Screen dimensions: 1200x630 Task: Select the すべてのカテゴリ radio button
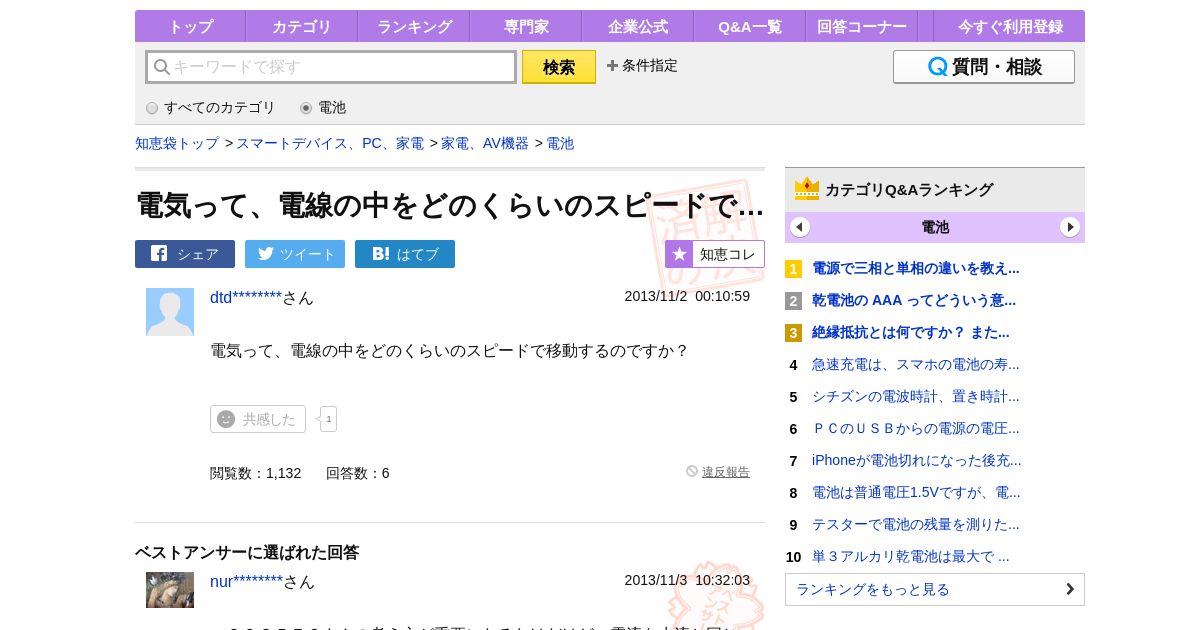[x=152, y=108]
